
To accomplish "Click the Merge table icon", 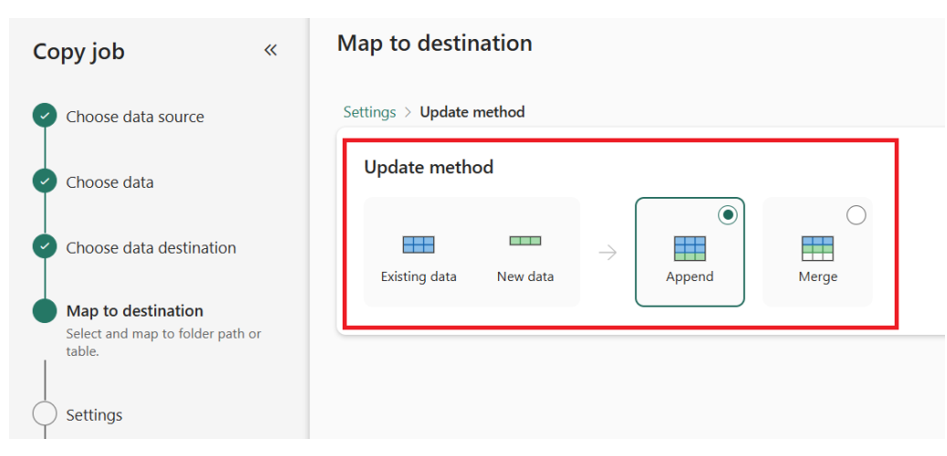I will point(817,248).
